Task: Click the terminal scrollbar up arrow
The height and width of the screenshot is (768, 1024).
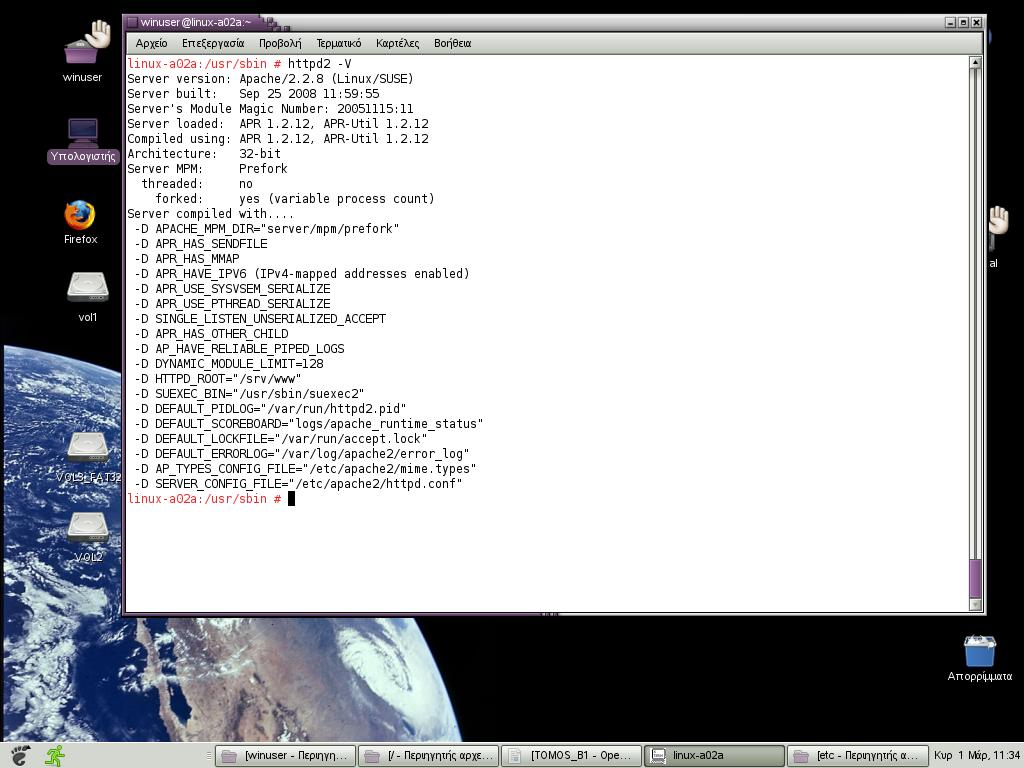Action: [x=975, y=63]
